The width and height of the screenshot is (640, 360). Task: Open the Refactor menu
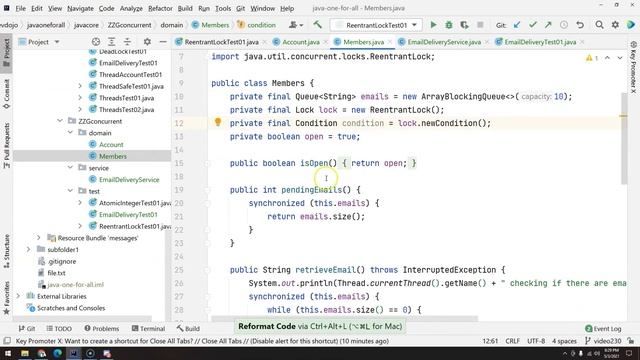coord(160,8)
